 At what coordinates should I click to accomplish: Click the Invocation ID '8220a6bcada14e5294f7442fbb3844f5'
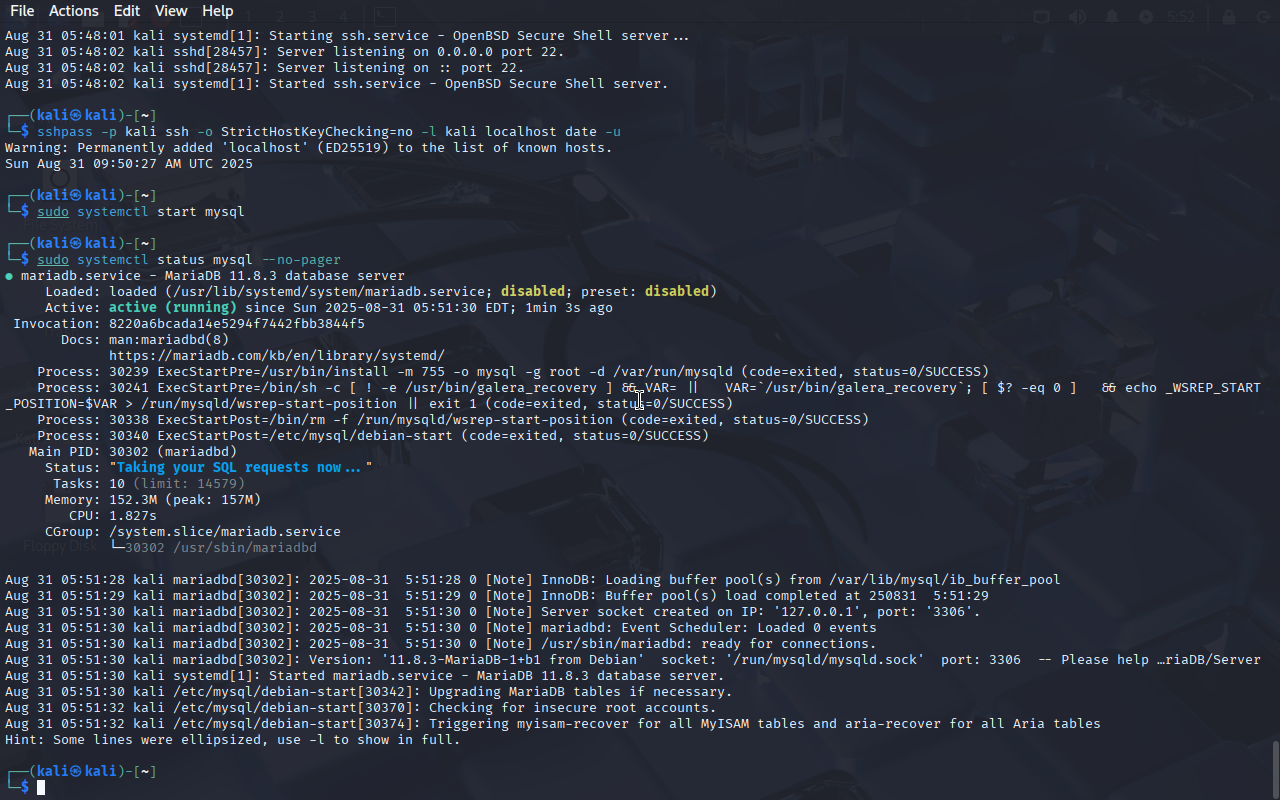point(237,324)
